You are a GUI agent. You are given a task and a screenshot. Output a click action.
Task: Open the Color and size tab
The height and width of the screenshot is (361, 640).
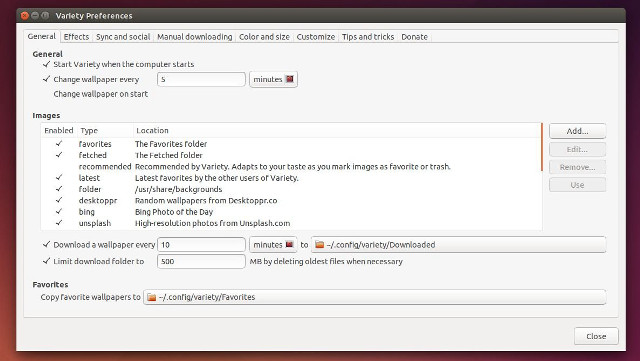point(264,37)
